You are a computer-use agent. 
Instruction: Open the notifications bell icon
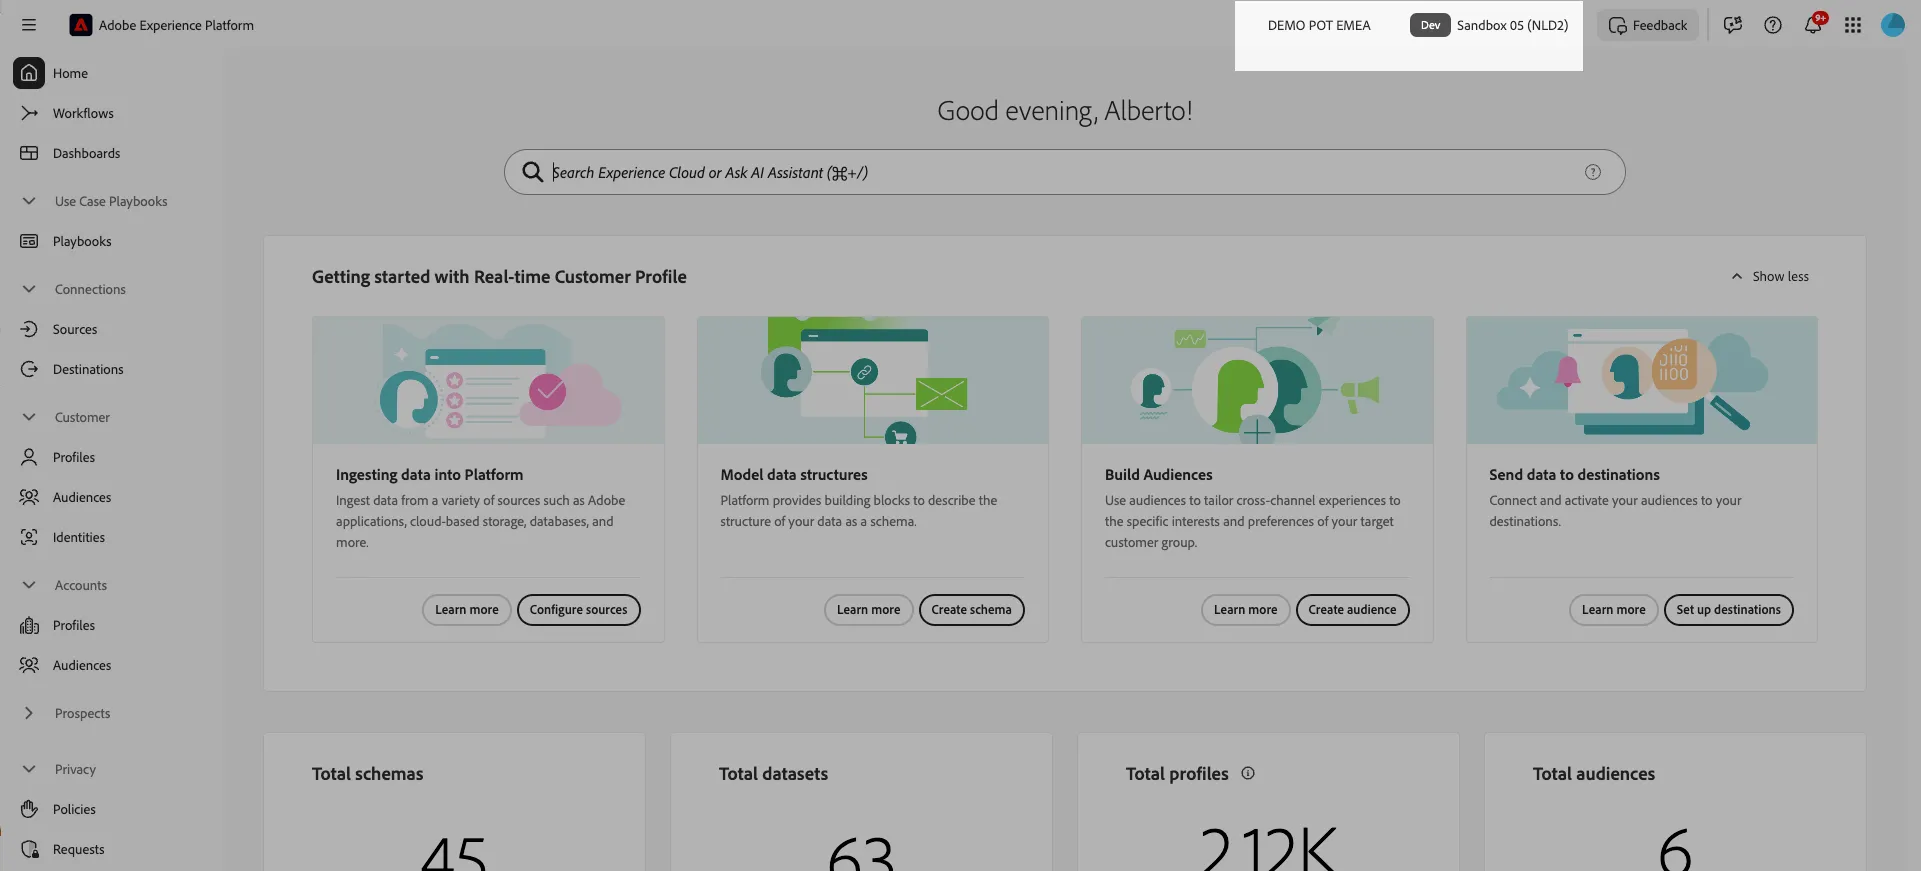click(1813, 25)
